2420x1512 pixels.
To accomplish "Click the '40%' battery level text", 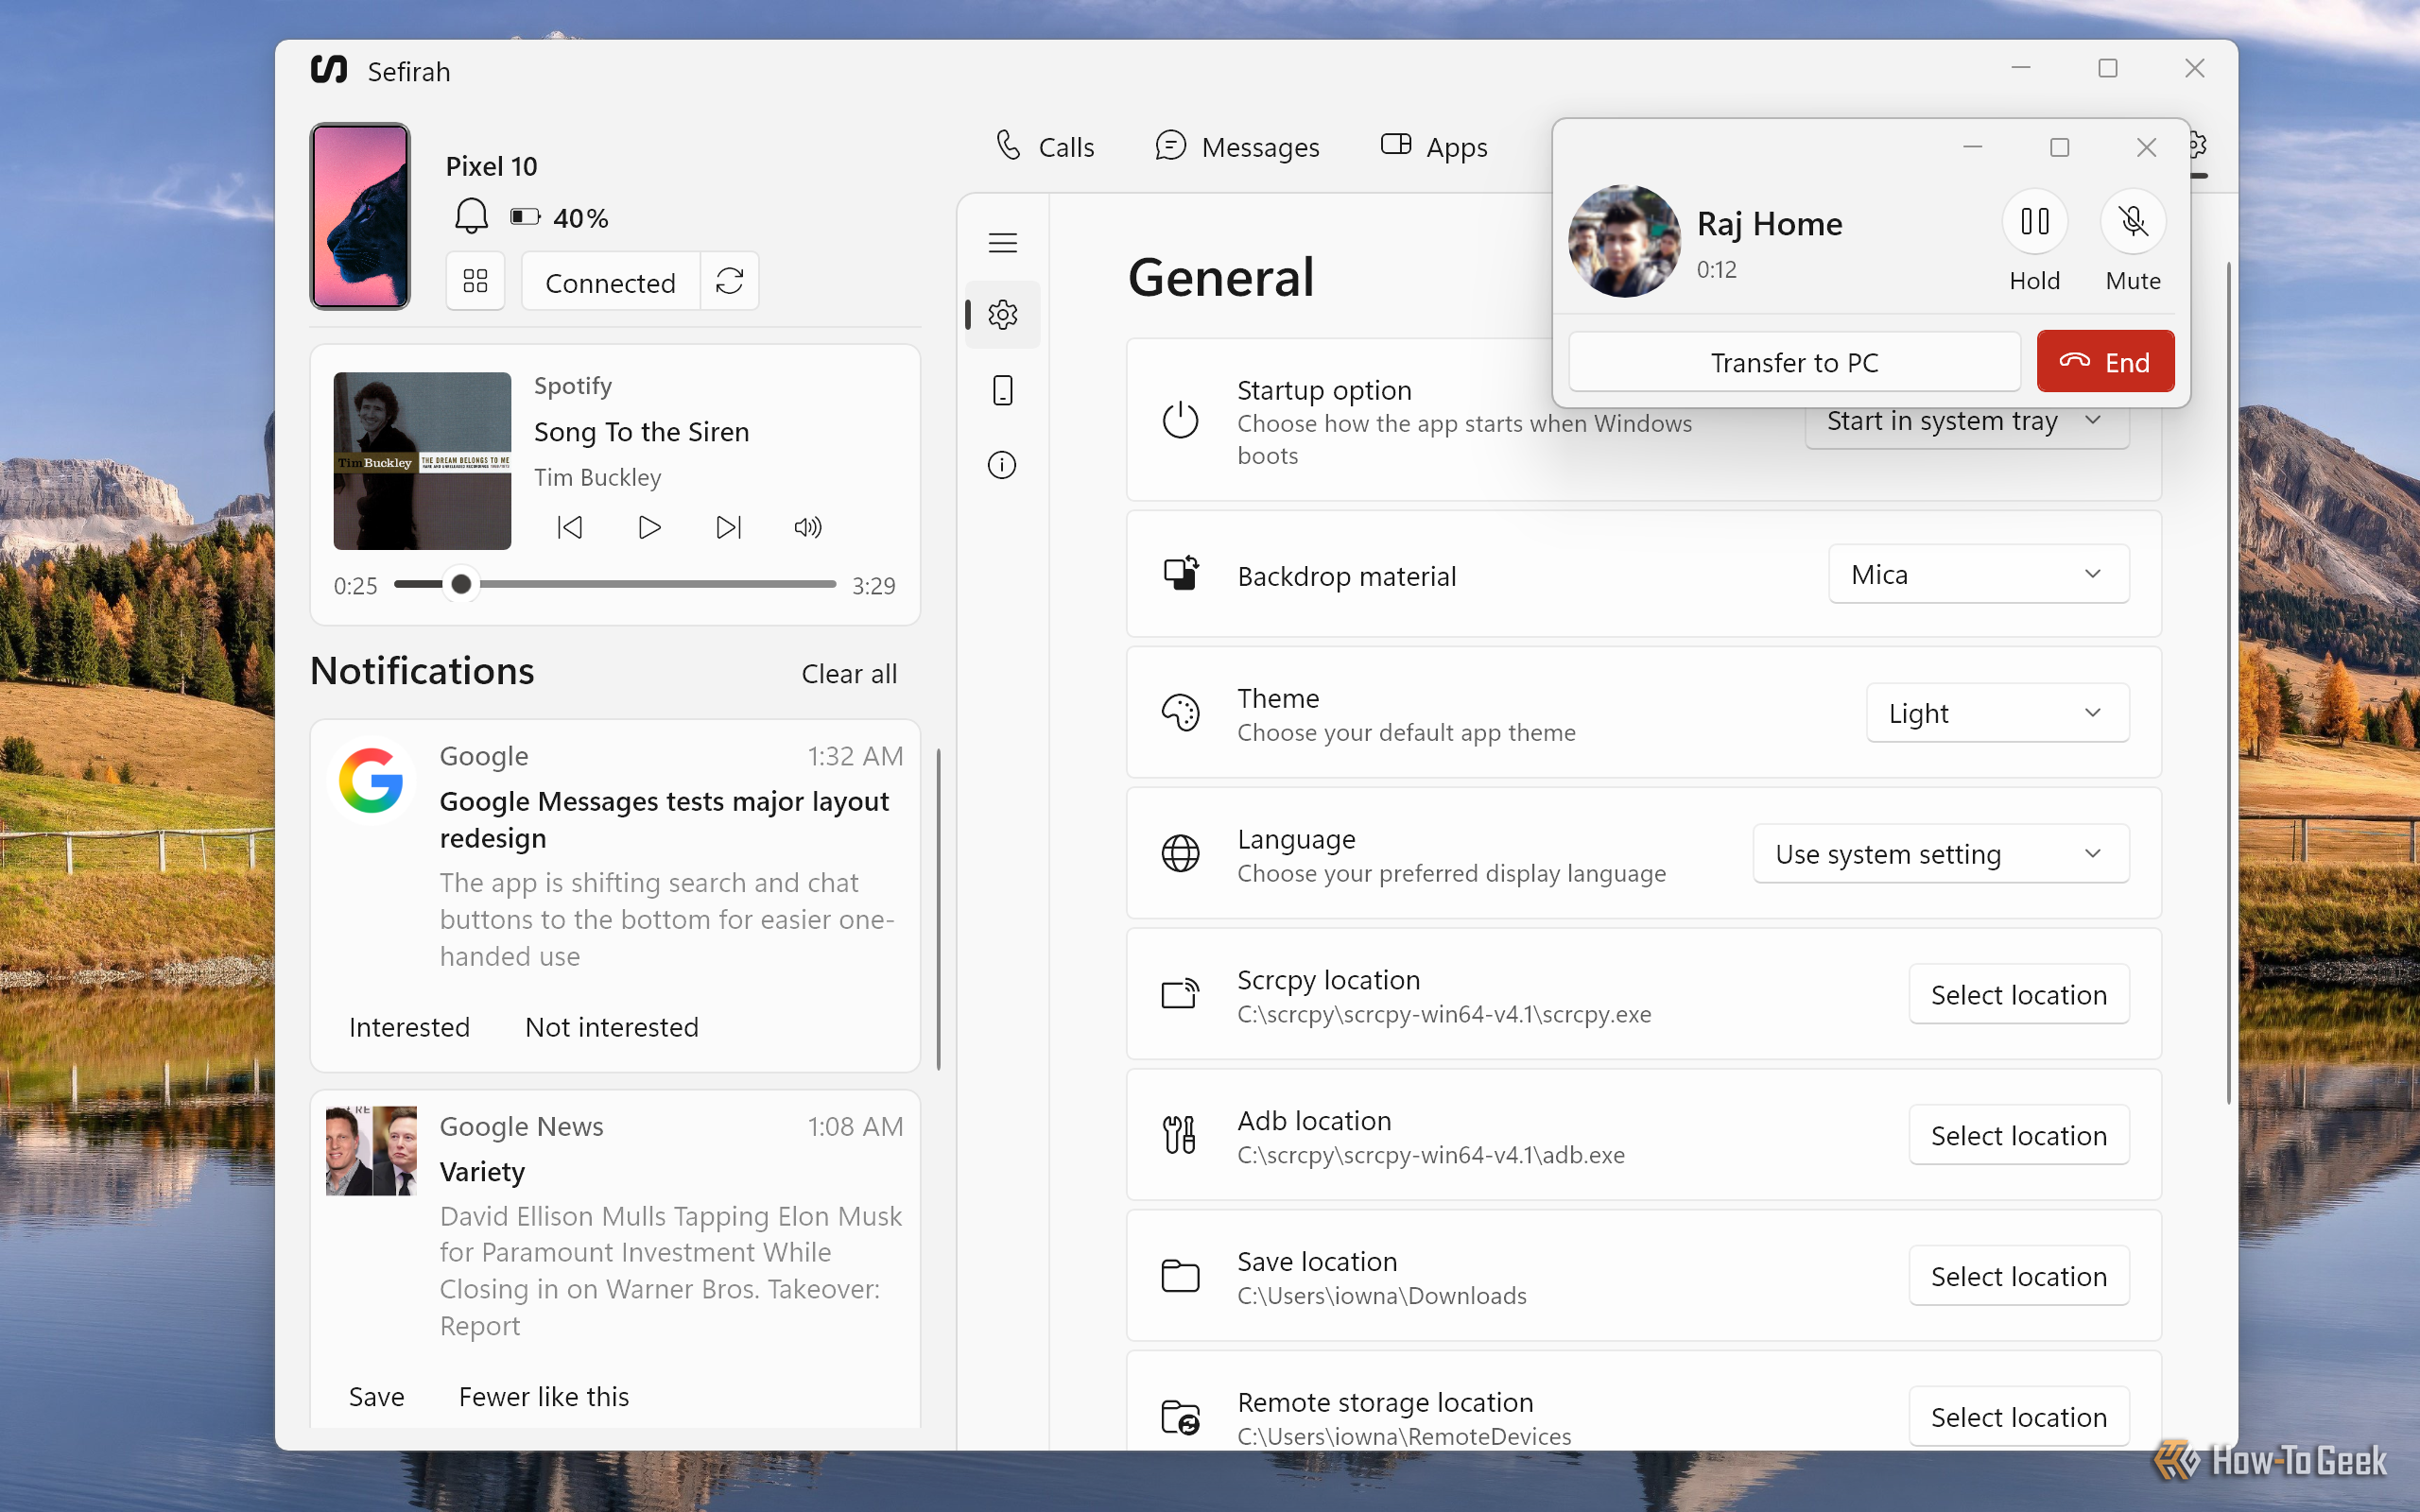I will 581,218.
